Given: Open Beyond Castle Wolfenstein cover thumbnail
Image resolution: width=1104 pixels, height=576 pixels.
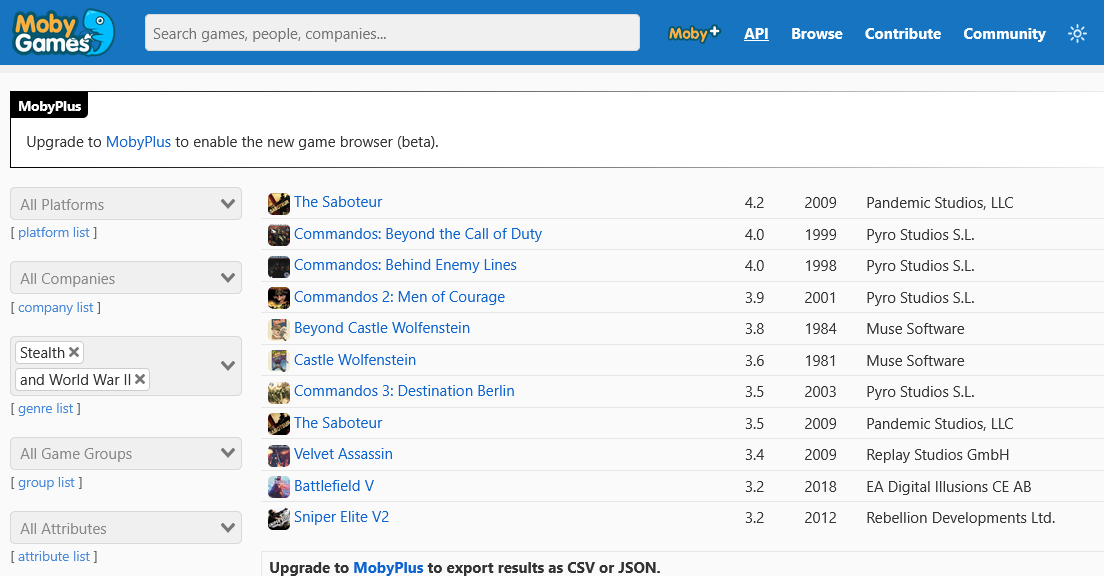Looking at the screenshot, I should (279, 329).
